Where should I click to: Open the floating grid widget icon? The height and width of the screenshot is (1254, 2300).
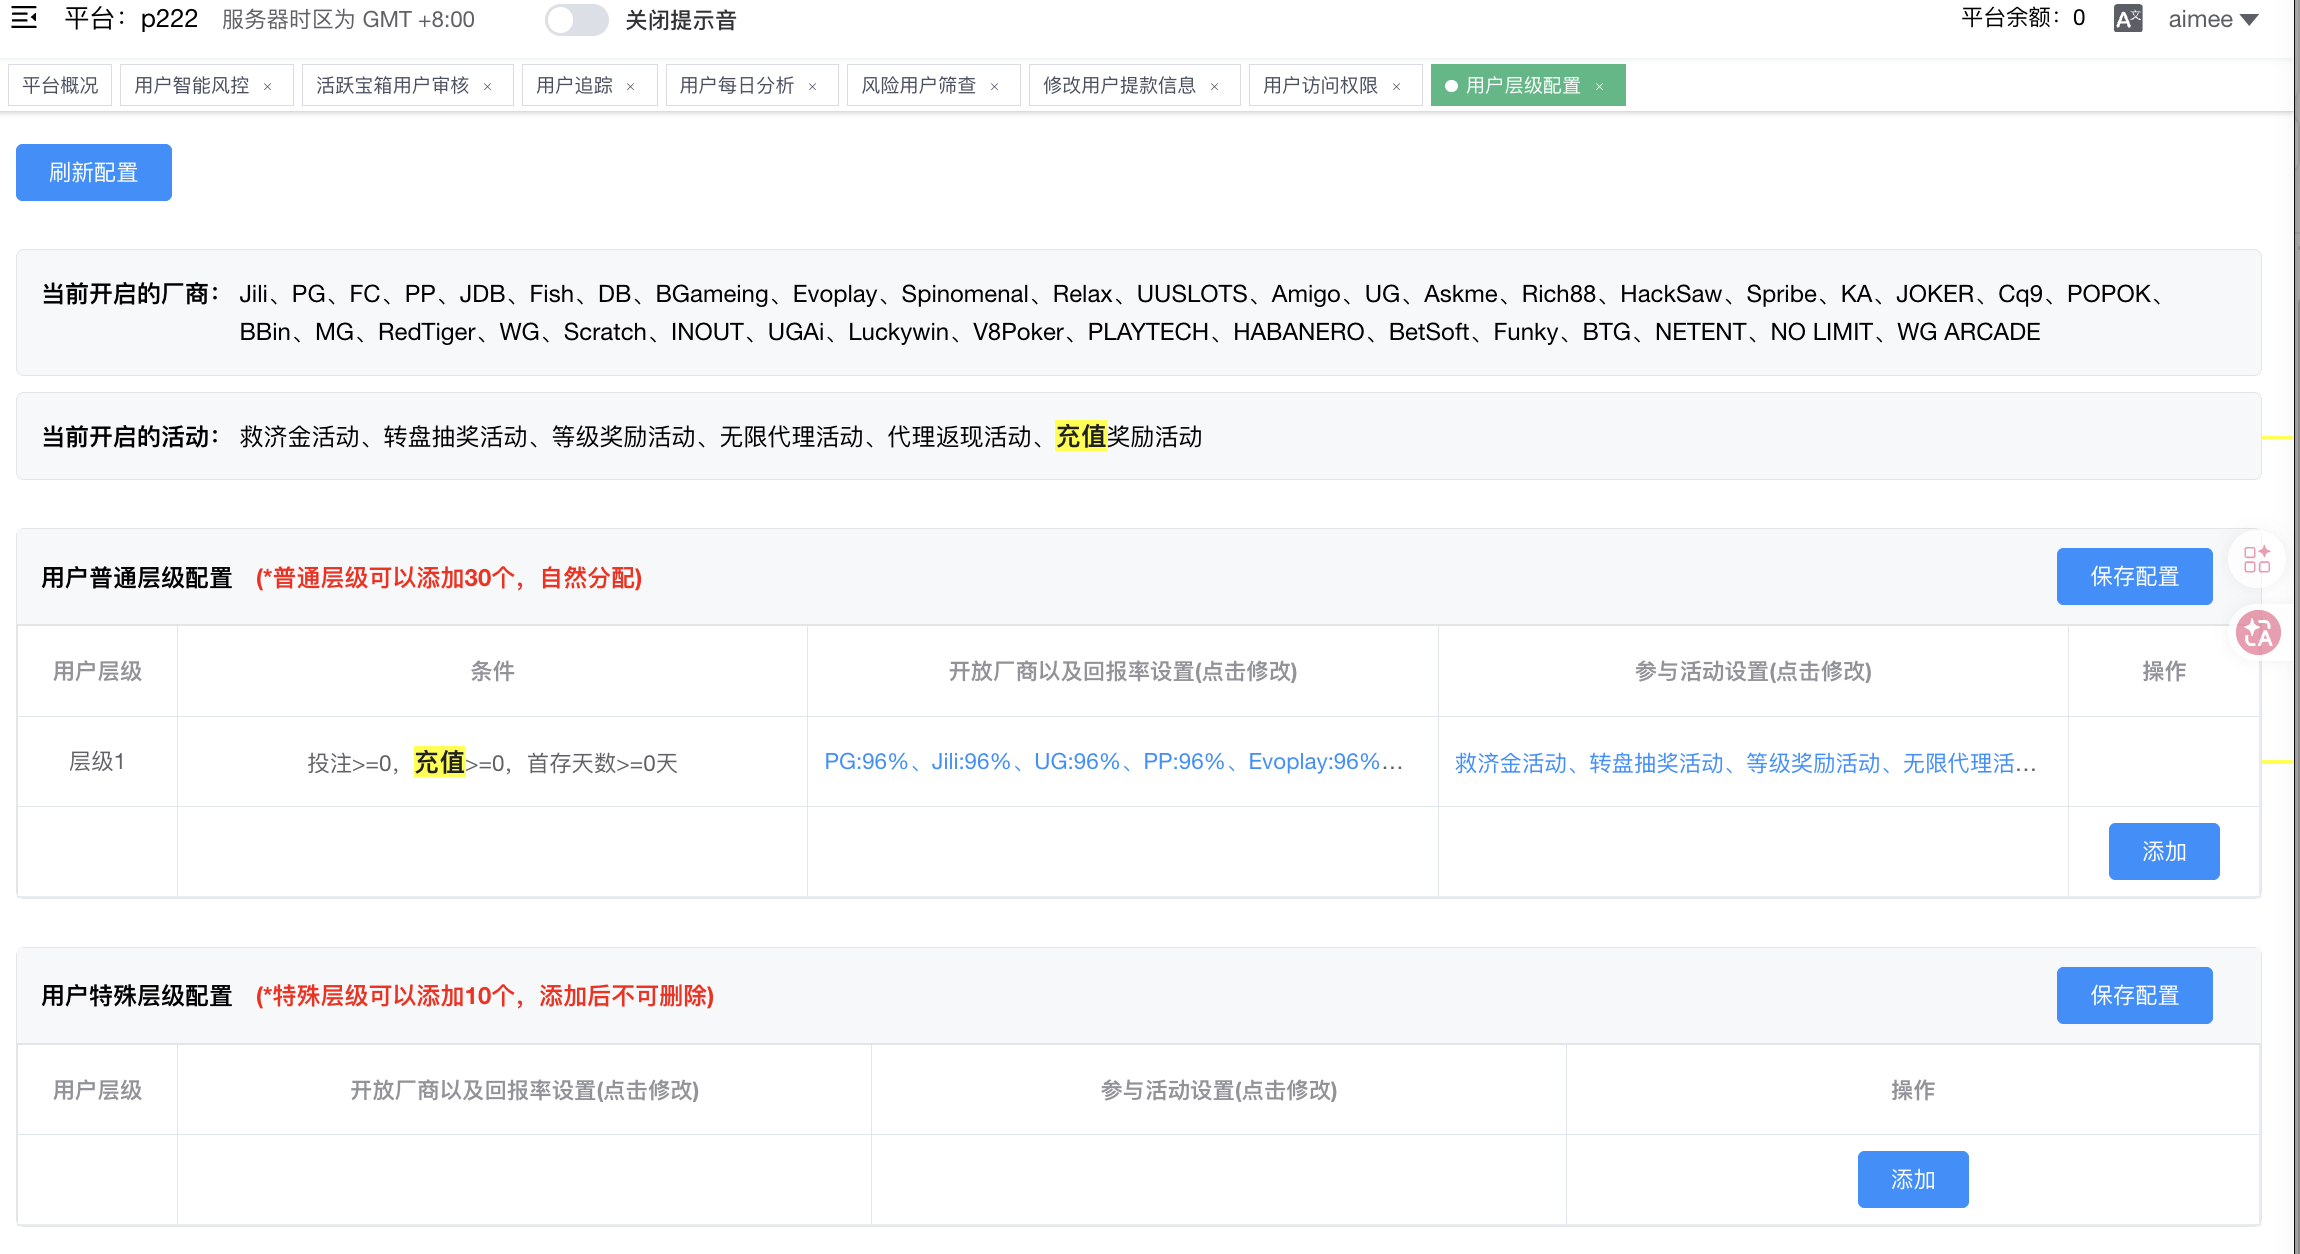tap(2257, 559)
